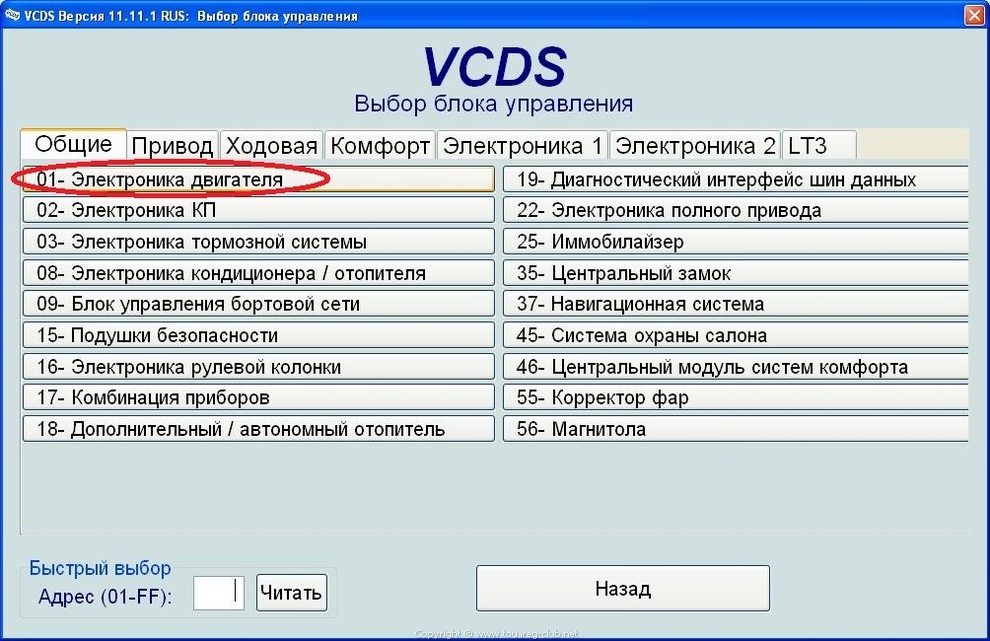Open 01- Электроника двигателя module
The image size is (990, 641).
258,179
